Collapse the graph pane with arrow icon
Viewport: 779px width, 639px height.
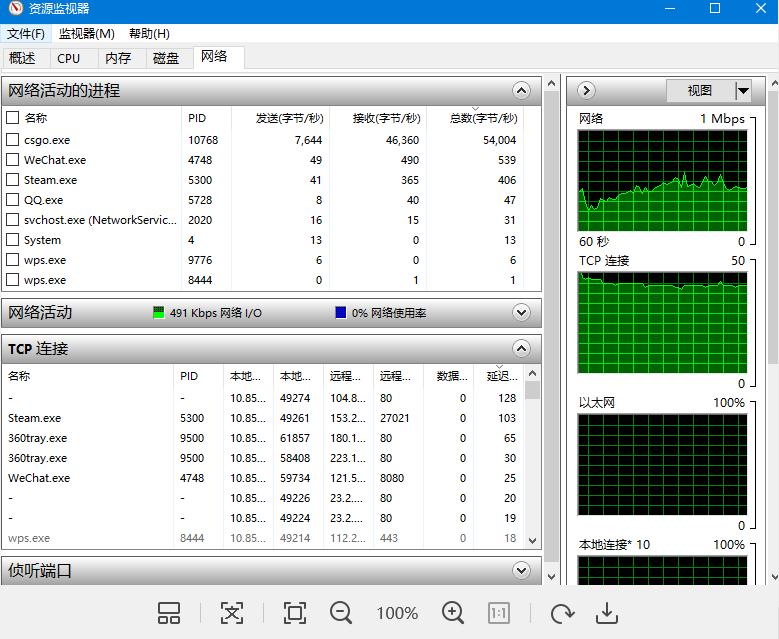586,91
